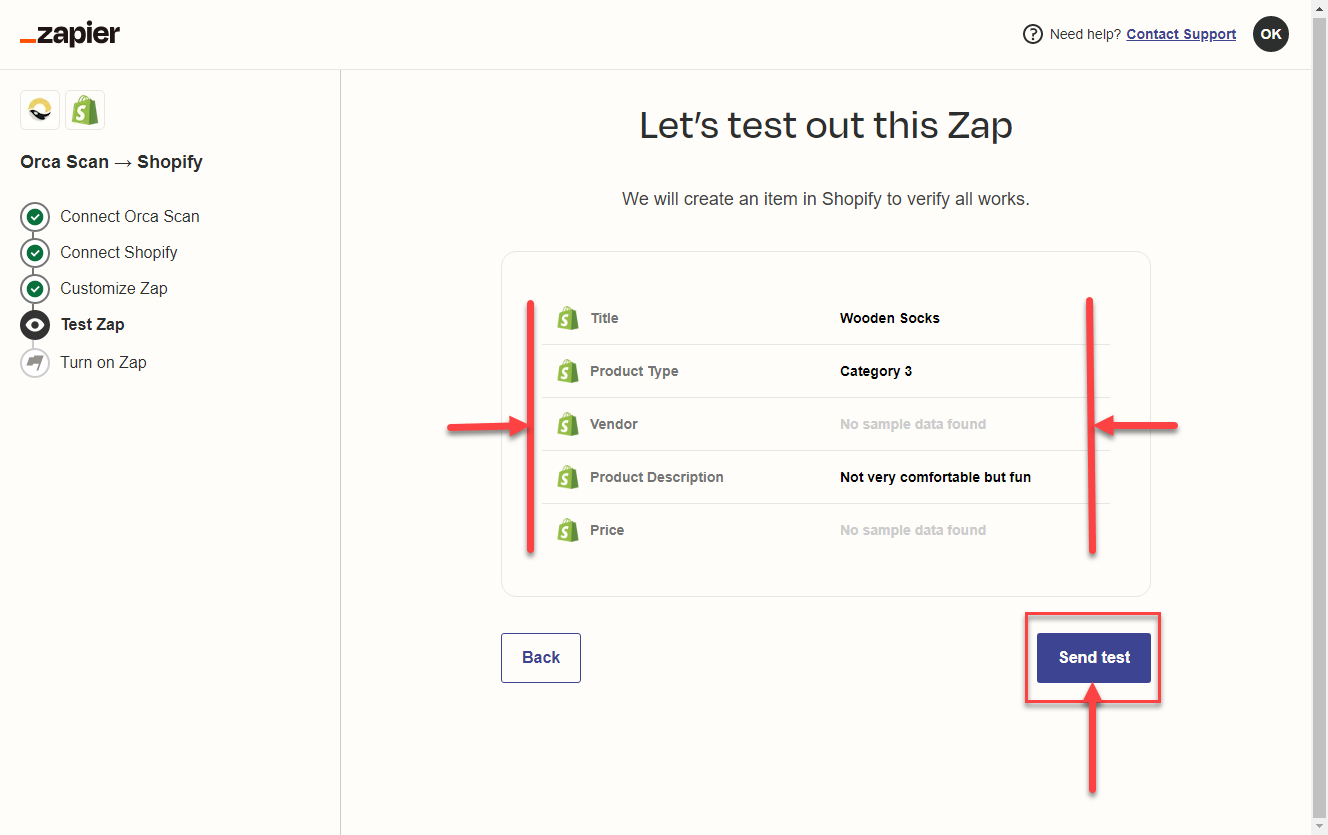Image resolution: width=1328 pixels, height=835 pixels.
Task: Click the Shopify icon beside Product Type
Action: (568, 371)
